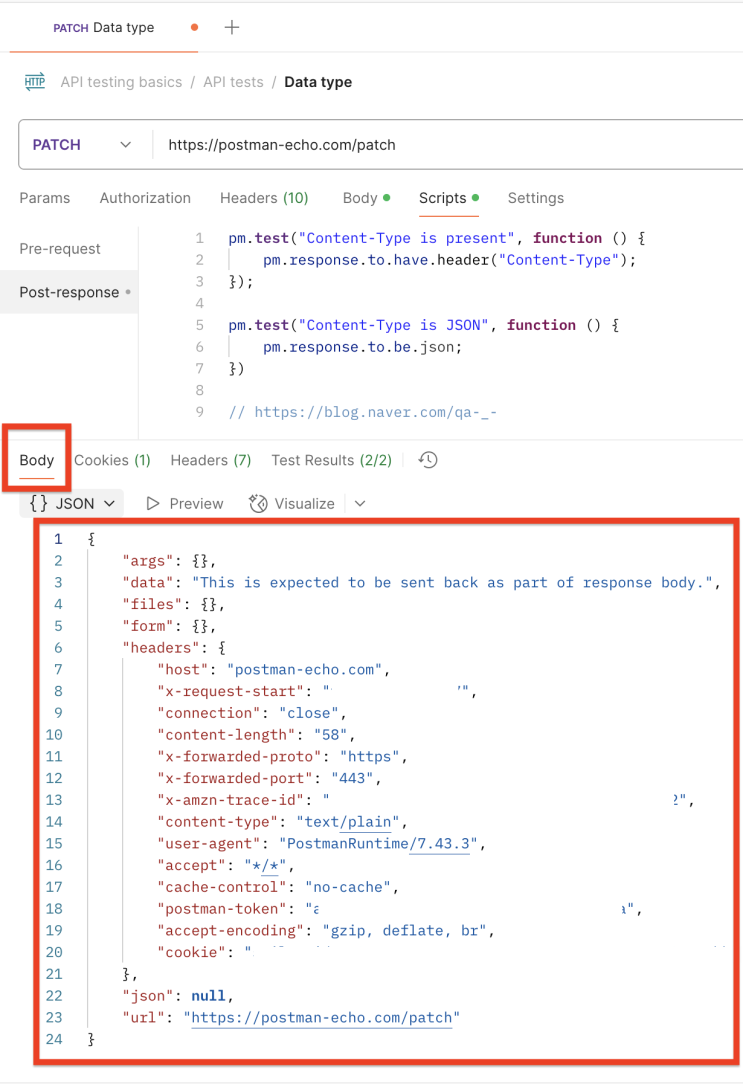Click the "host" postman-echo.com line
The width and height of the screenshot is (743, 1084).
pyautogui.click(x=274, y=669)
